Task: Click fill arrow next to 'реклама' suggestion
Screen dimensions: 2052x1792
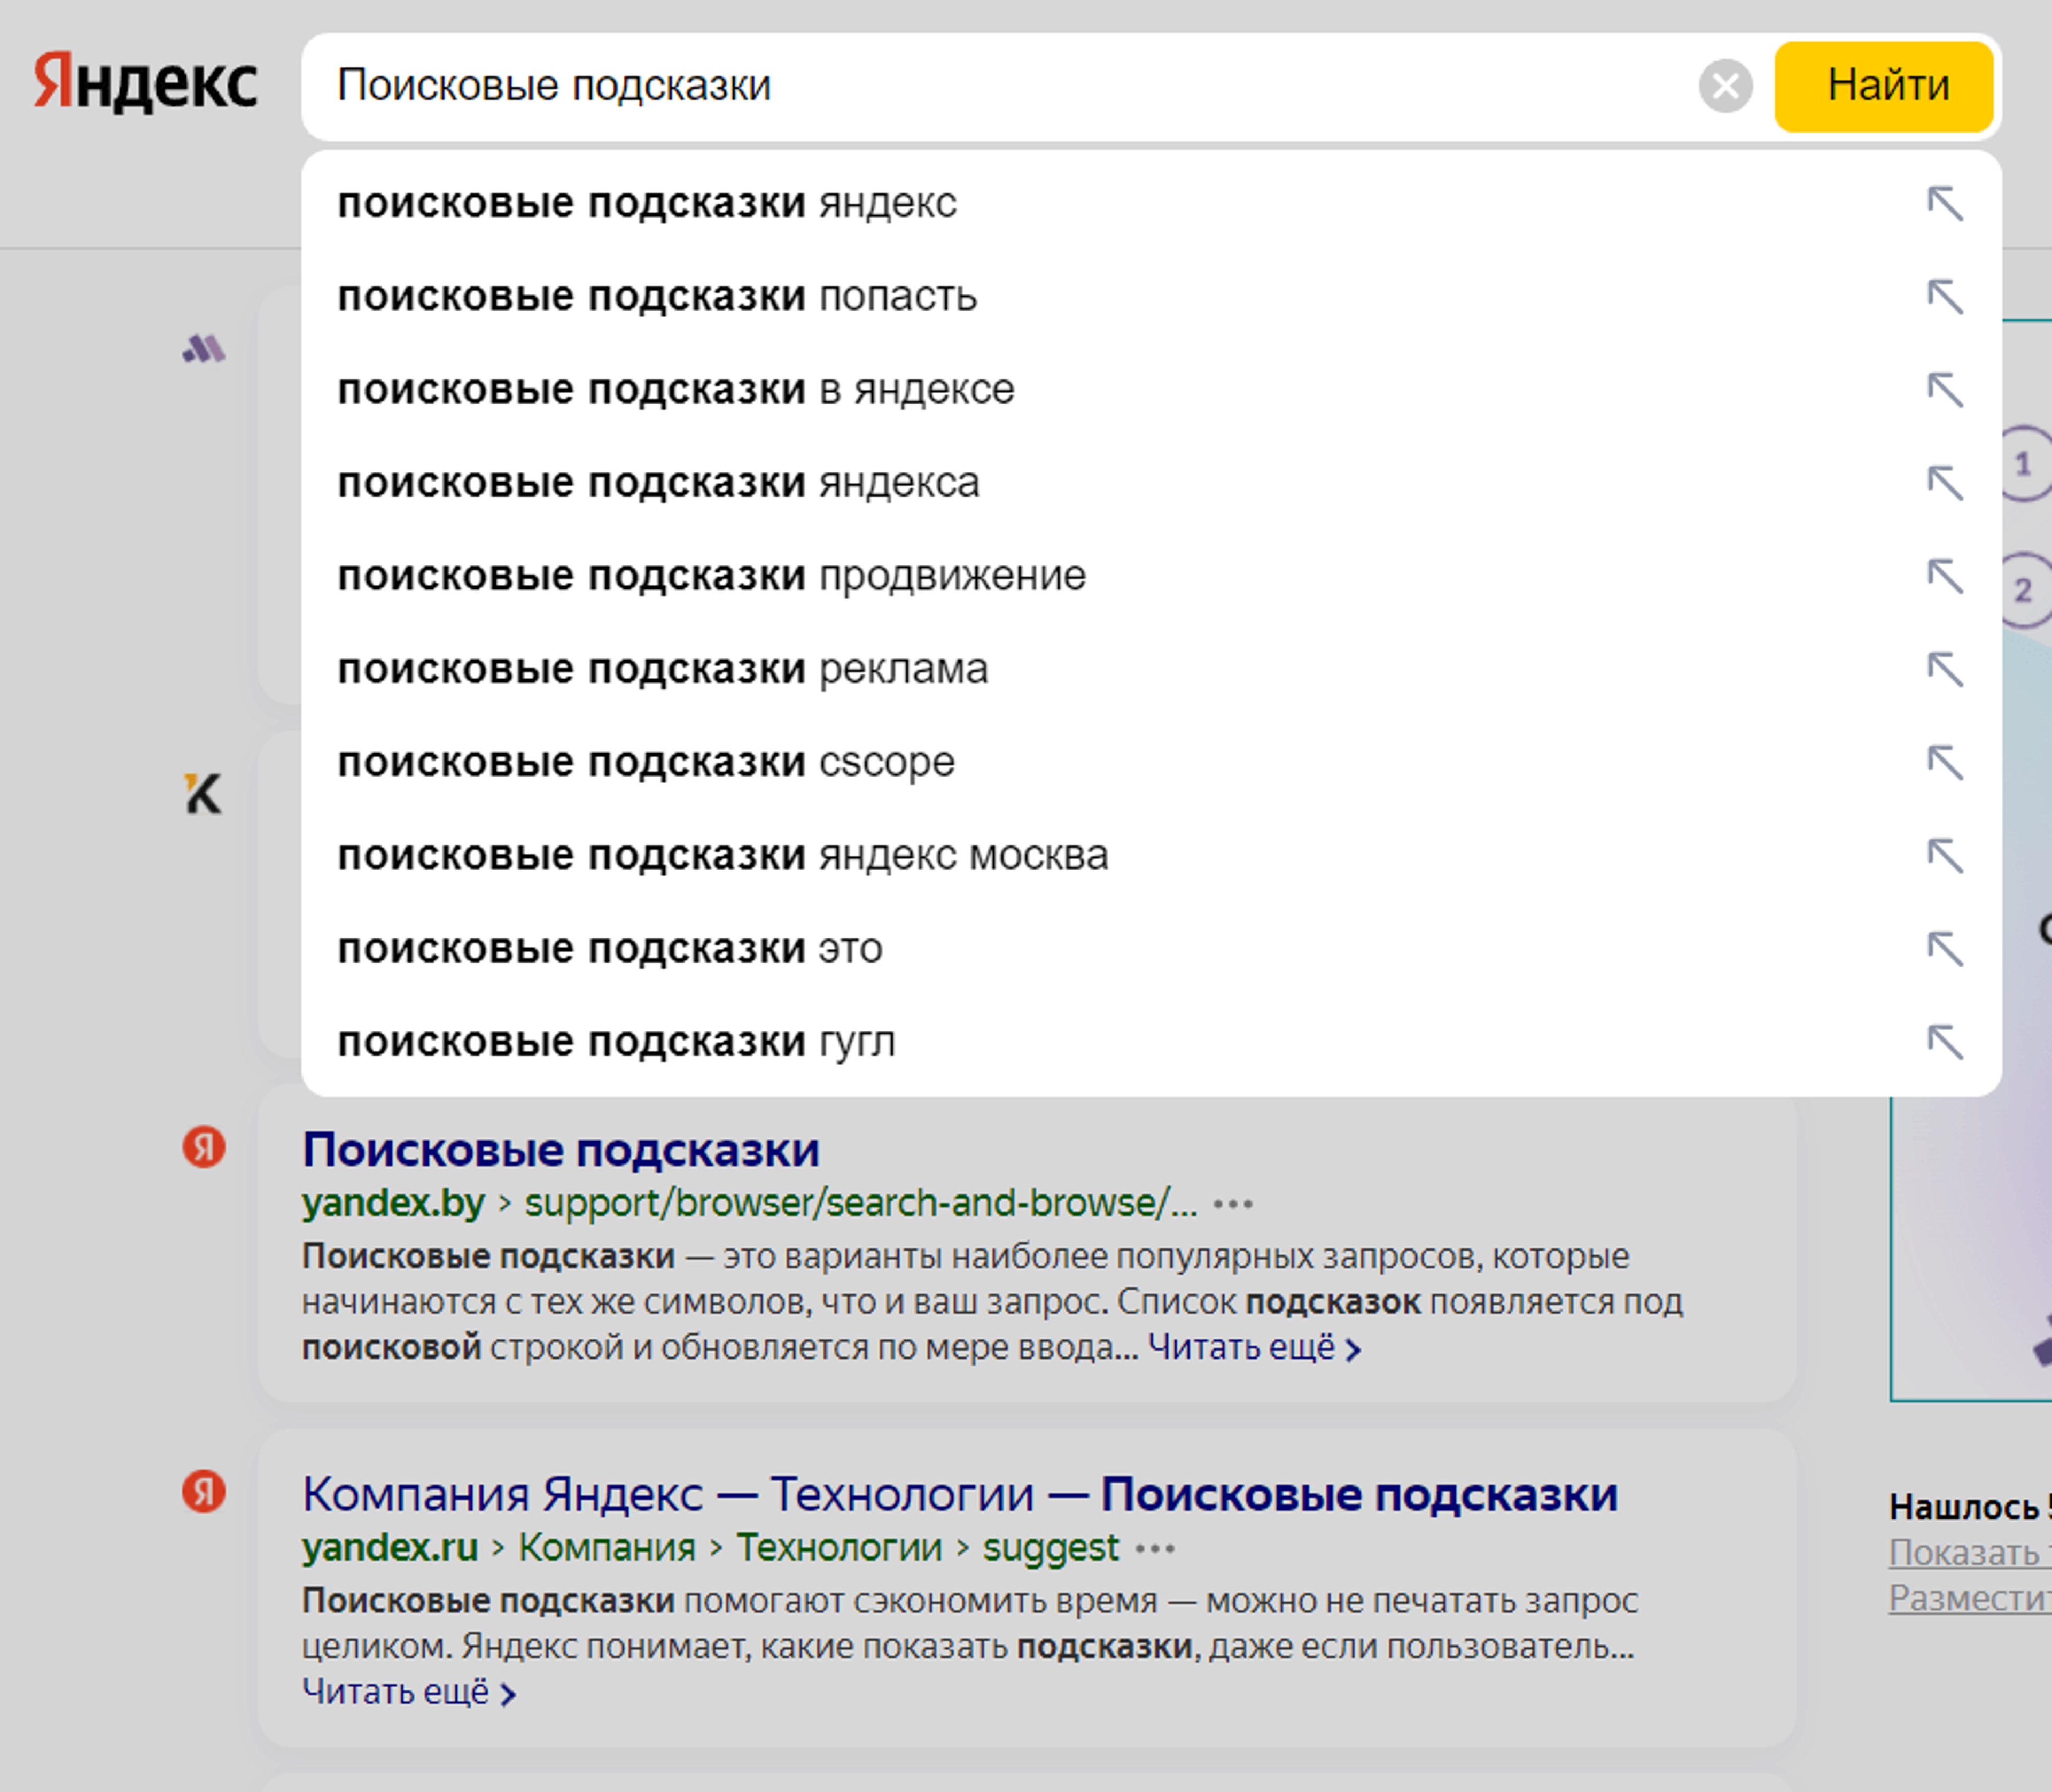Action: 1945,669
